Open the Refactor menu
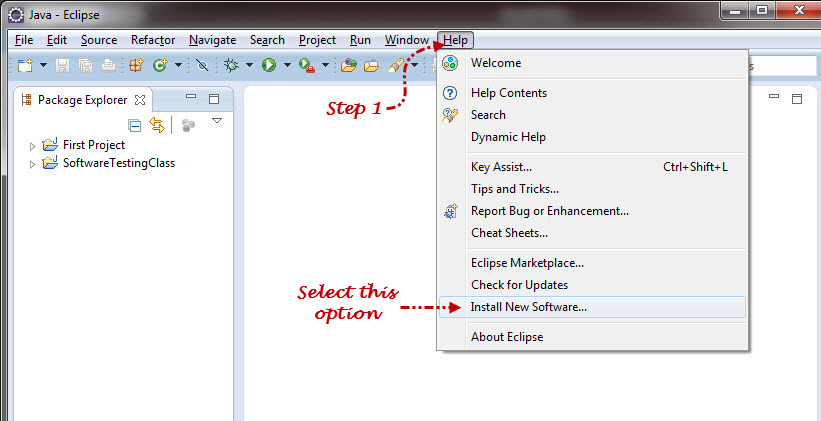This screenshot has width=821, height=421. (x=153, y=40)
